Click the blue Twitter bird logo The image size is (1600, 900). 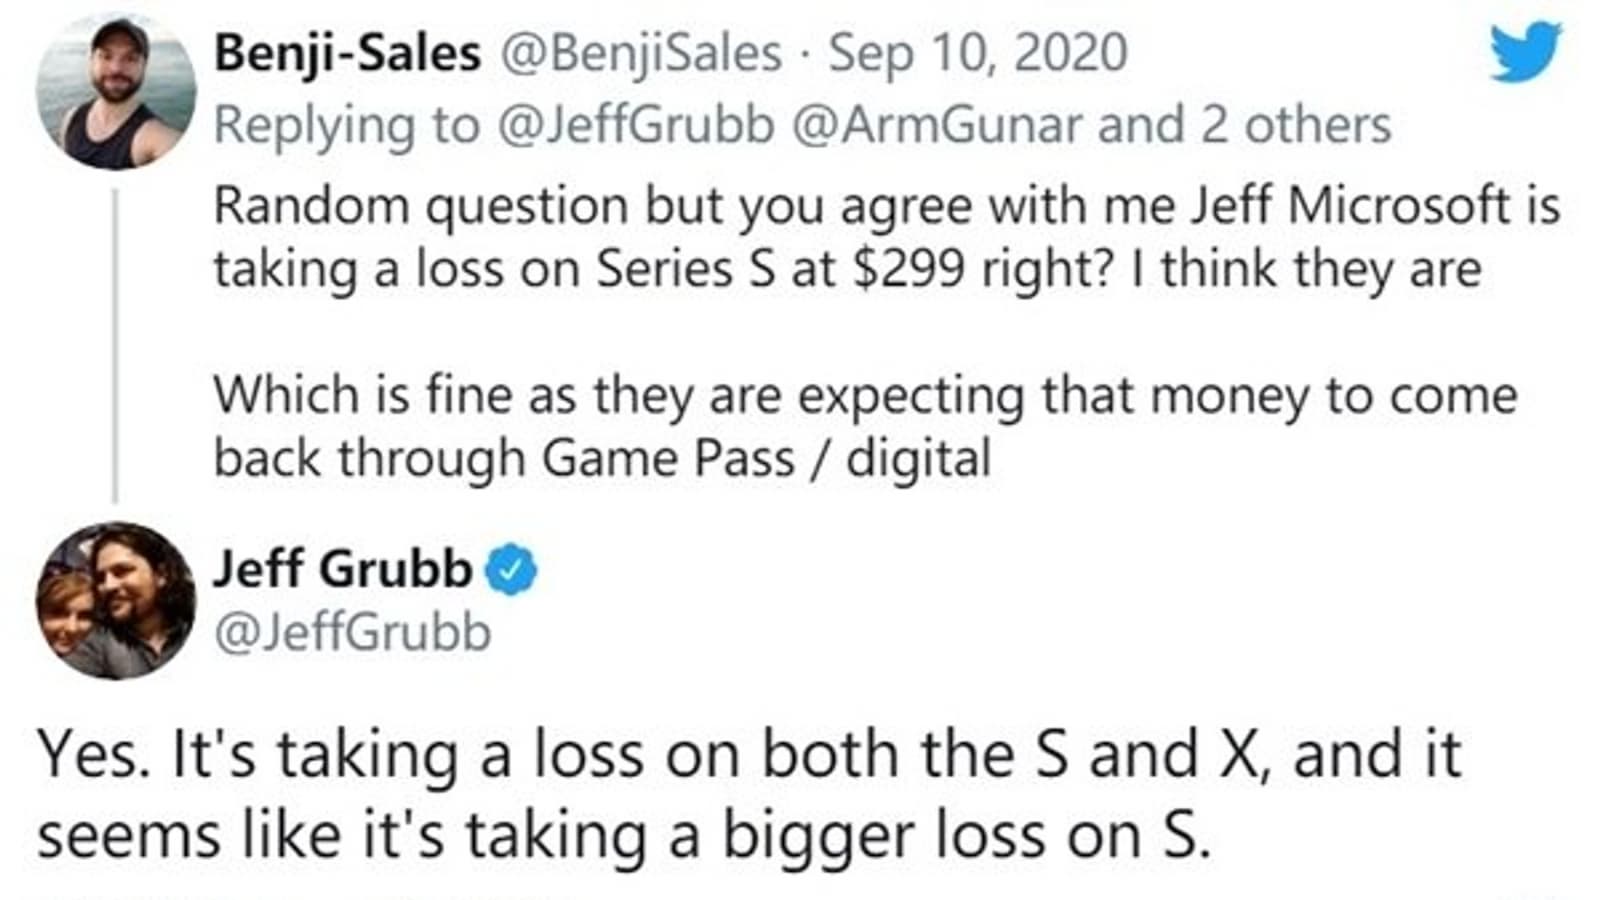pyautogui.click(x=1525, y=53)
